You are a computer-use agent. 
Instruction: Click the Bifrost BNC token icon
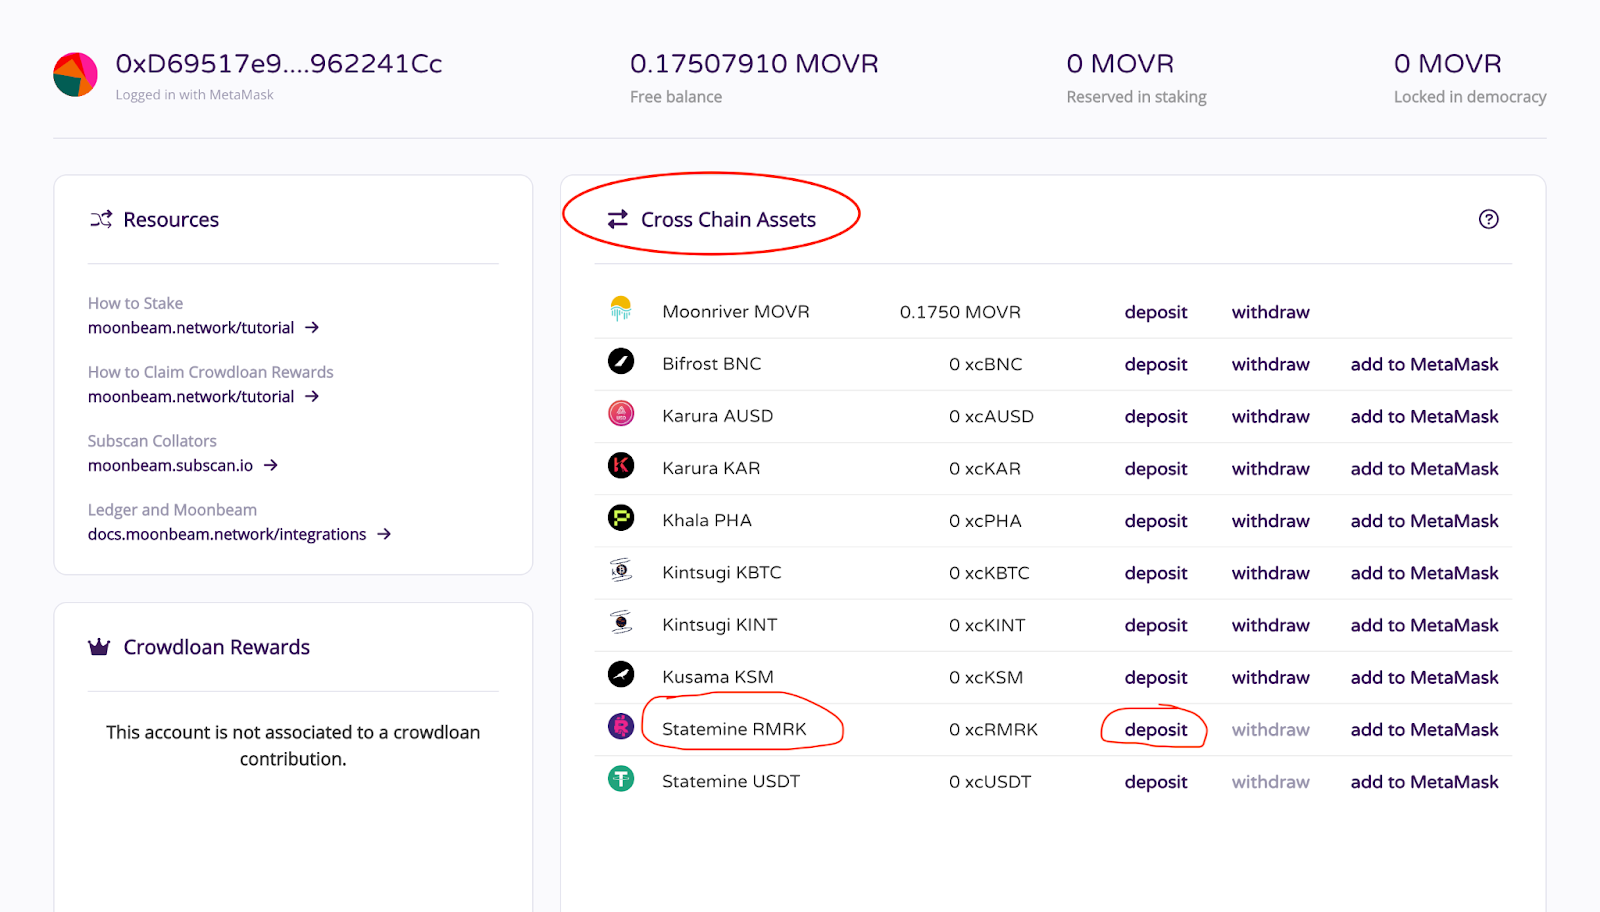[x=621, y=361]
